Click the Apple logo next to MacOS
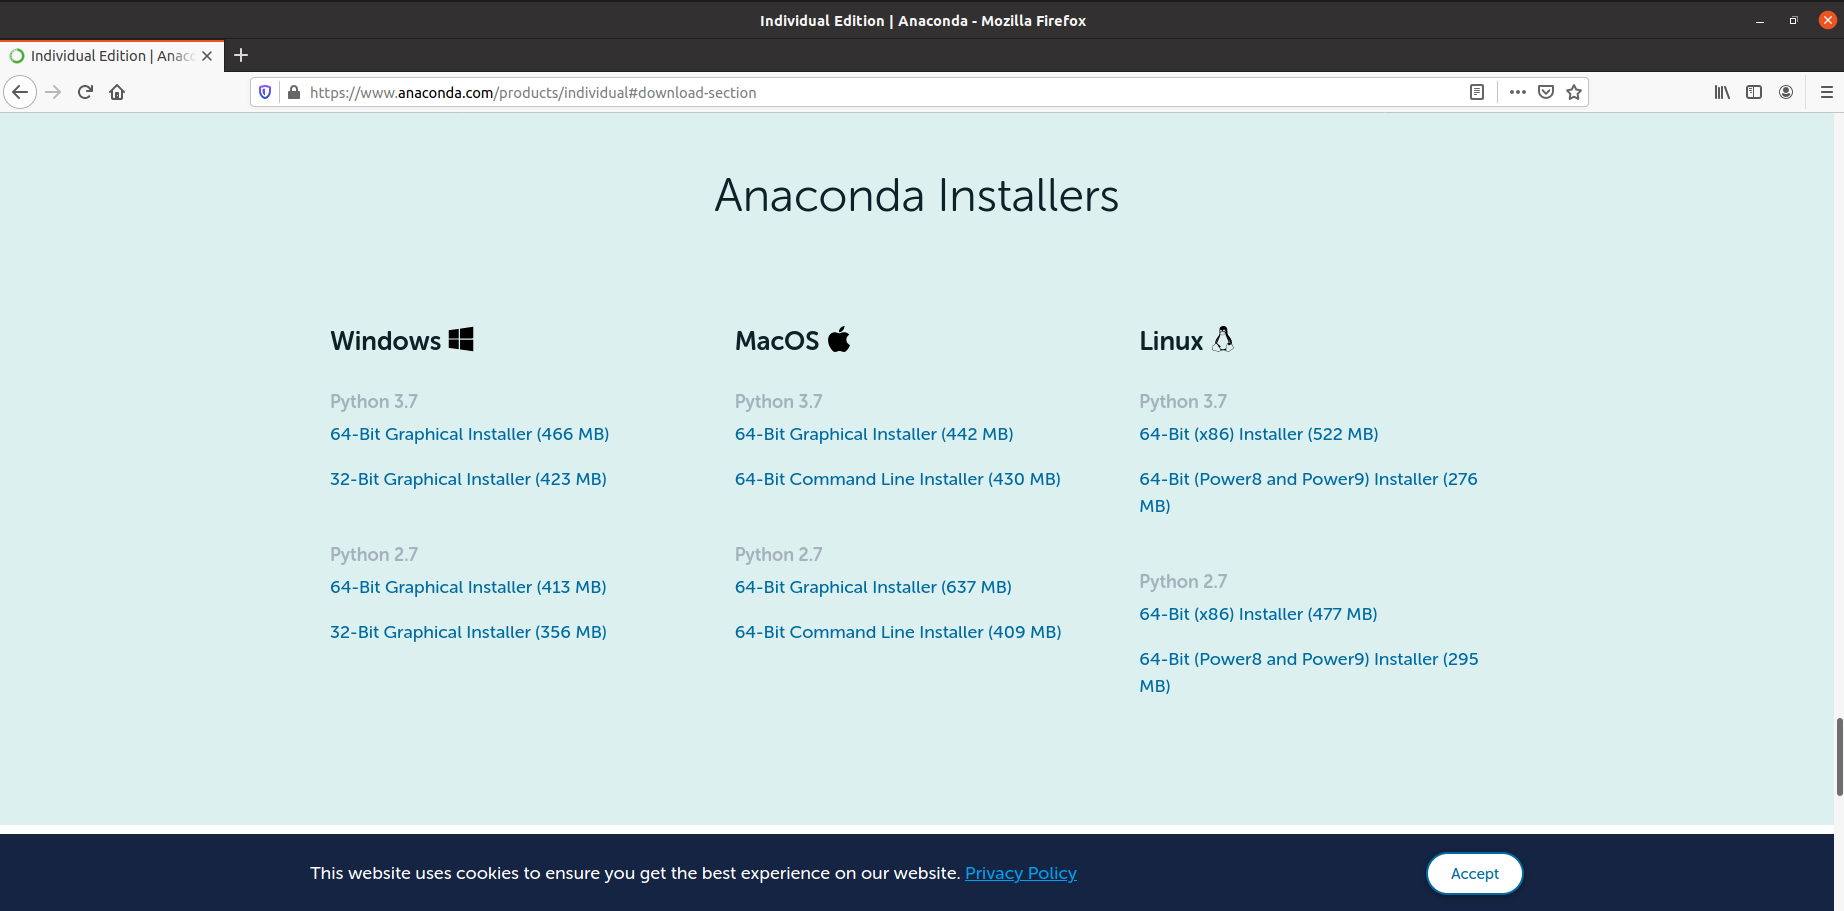 click(839, 339)
